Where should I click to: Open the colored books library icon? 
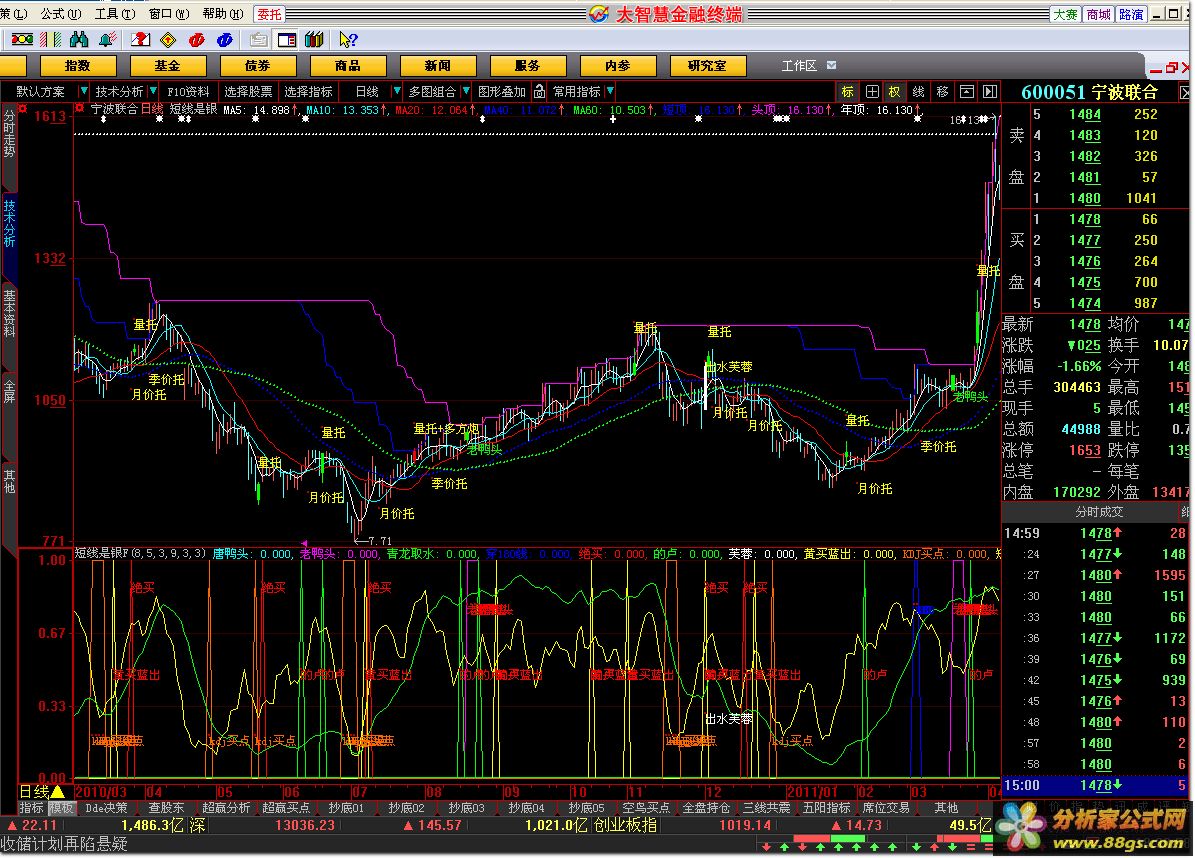(x=314, y=39)
